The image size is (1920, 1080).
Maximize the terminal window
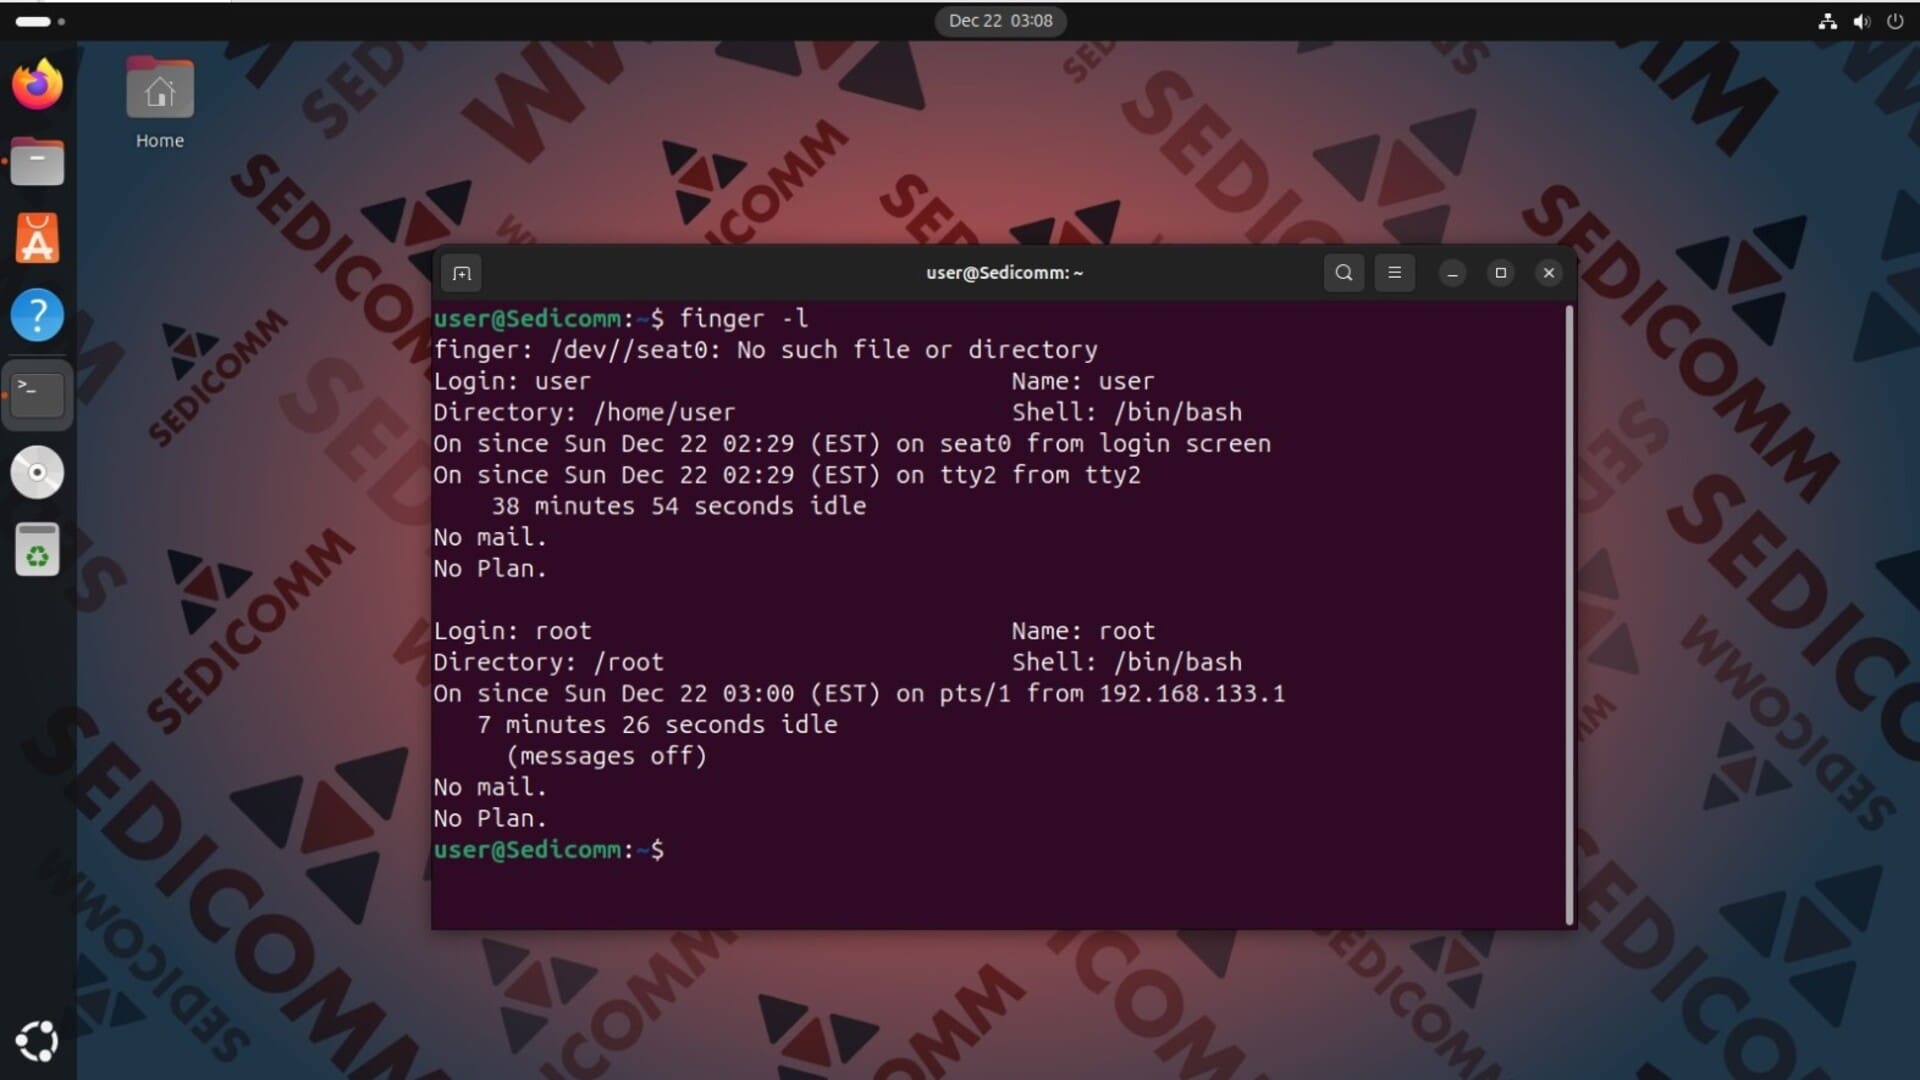pyautogui.click(x=1500, y=273)
